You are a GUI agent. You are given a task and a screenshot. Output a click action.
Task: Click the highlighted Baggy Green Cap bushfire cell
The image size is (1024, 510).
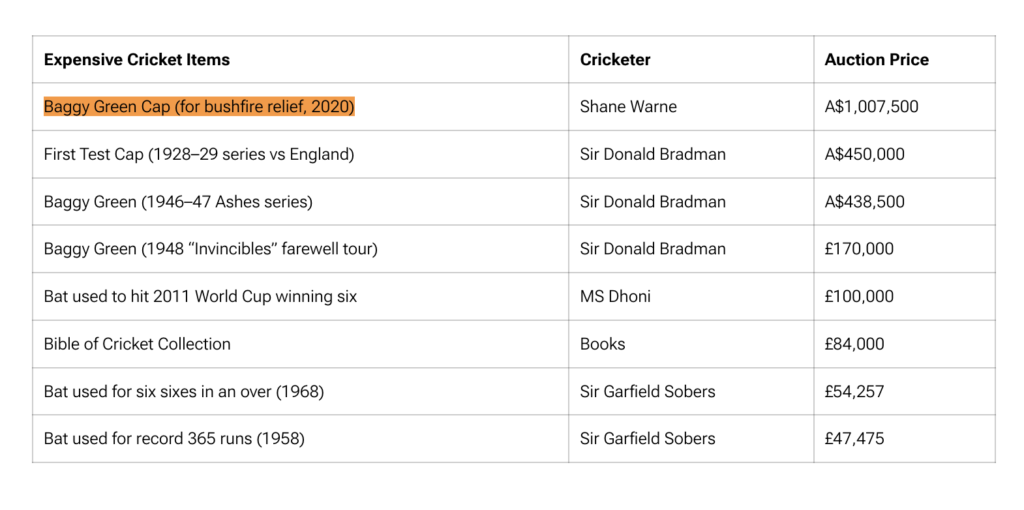tap(199, 107)
